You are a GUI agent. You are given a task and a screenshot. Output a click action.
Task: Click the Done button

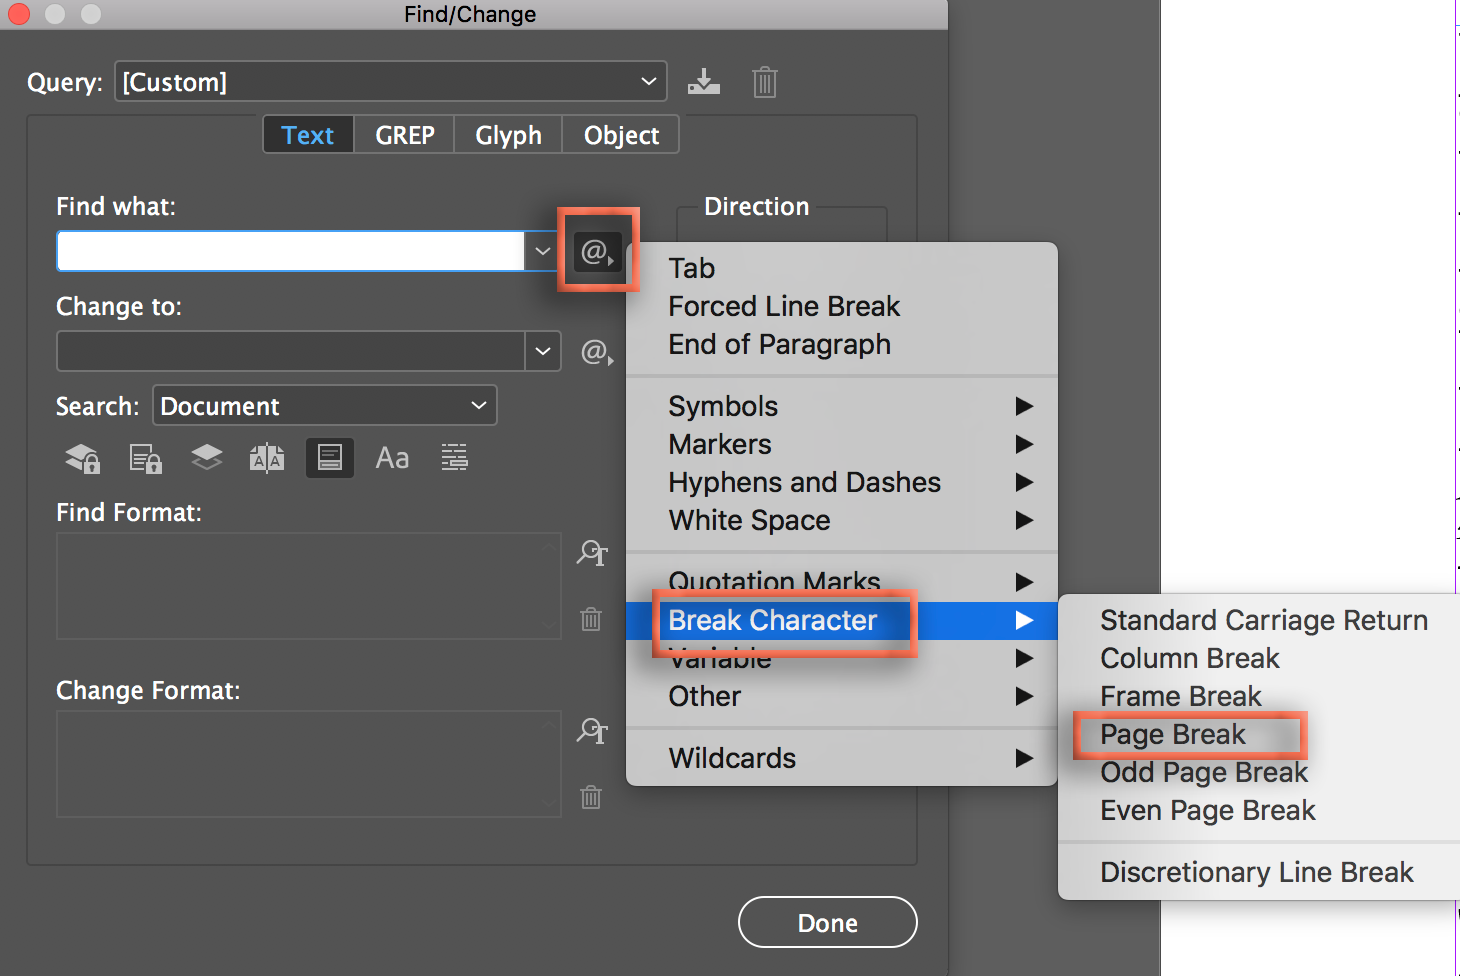(x=827, y=922)
